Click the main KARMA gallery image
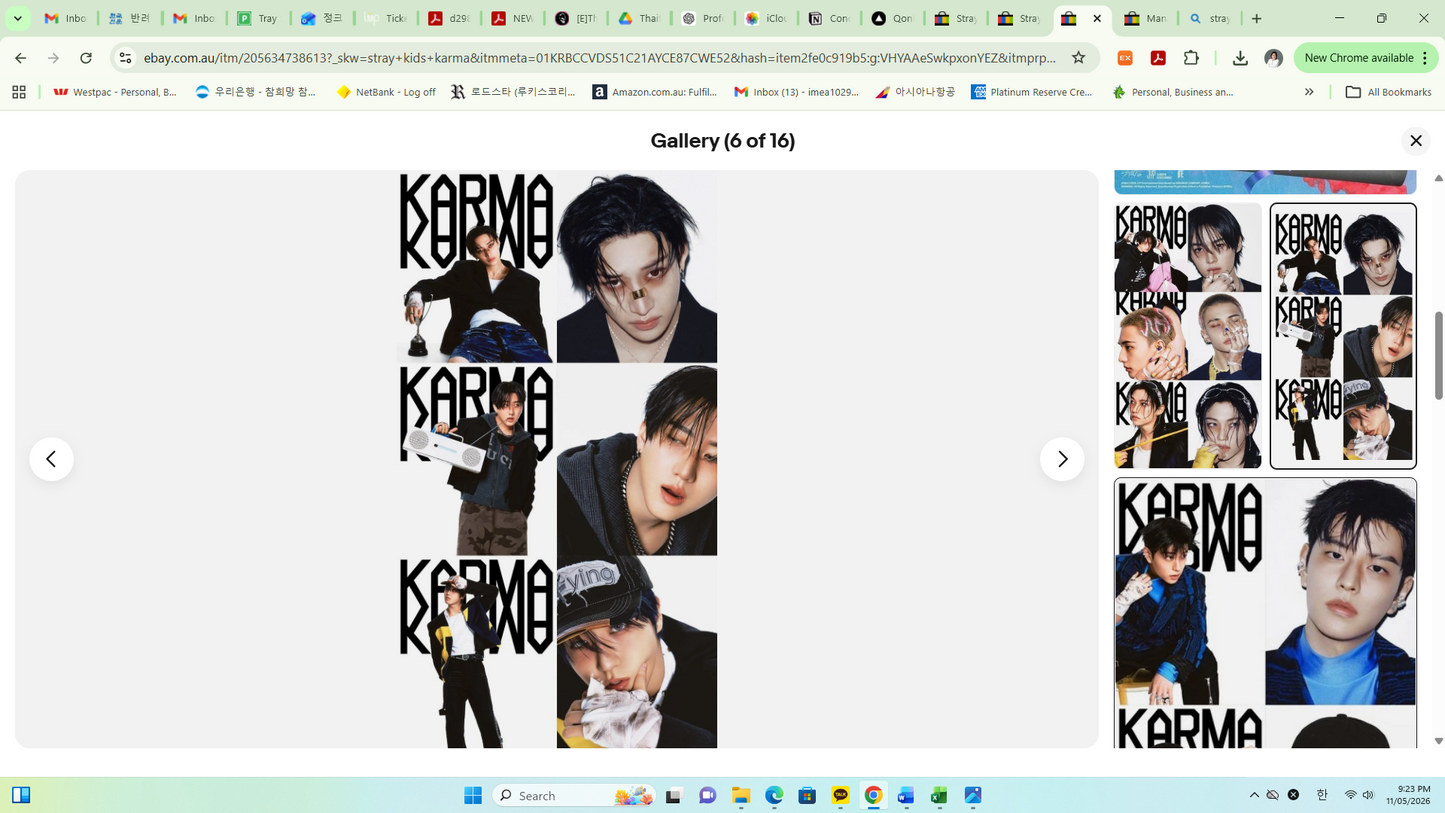The height and width of the screenshot is (813, 1445). point(557,459)
